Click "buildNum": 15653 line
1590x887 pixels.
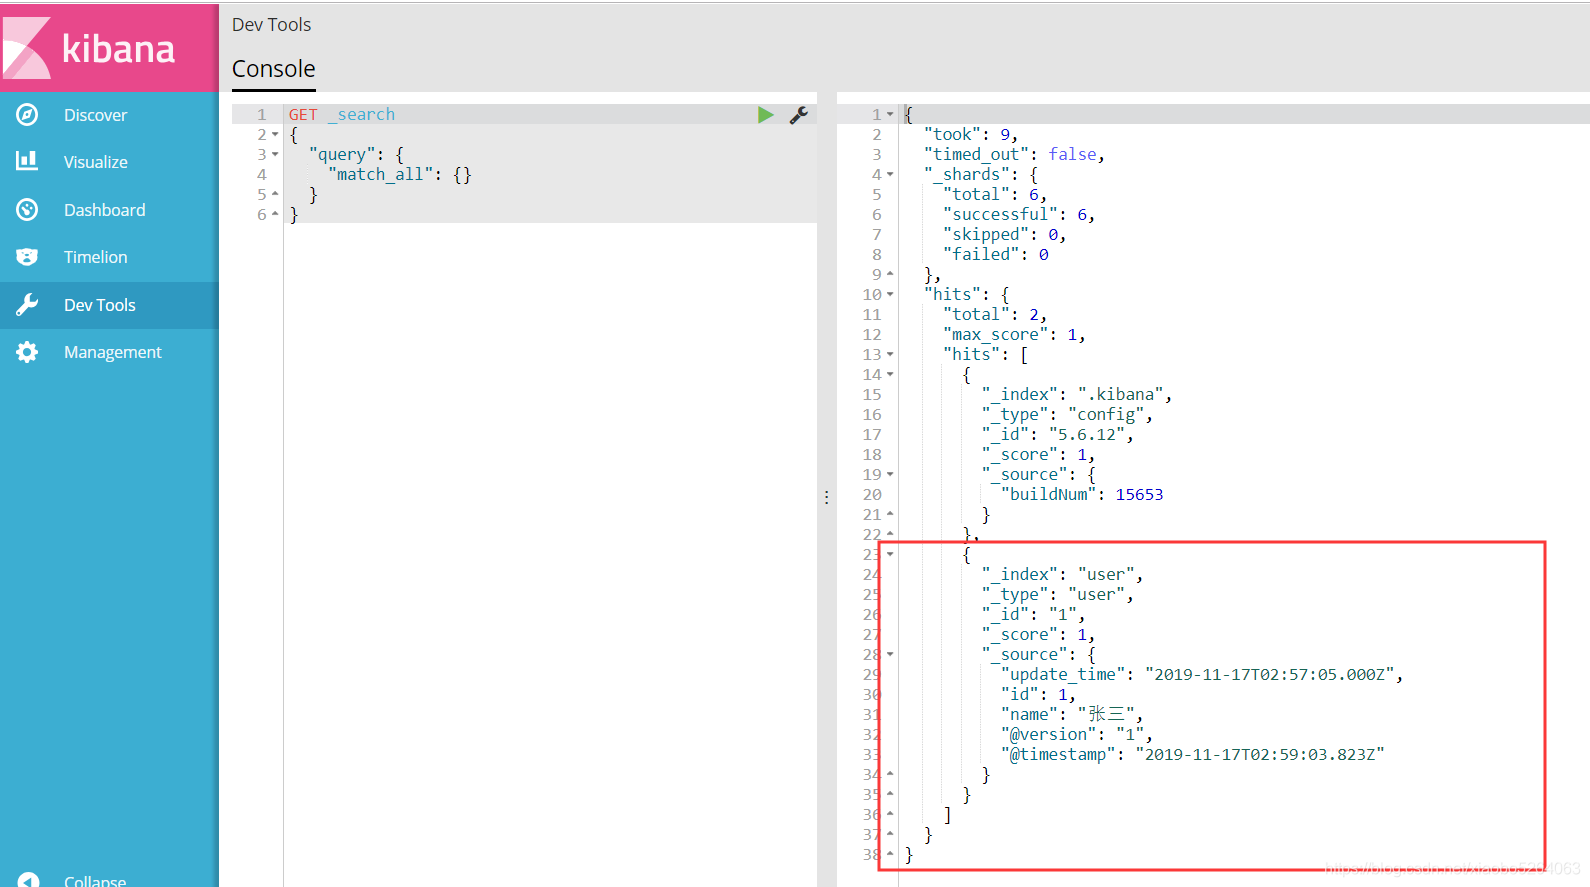point(1082,494)
